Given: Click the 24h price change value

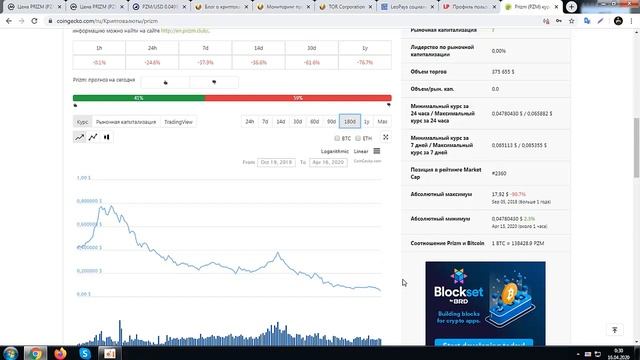Looking at the screenshot, I should tap(152, 62).
